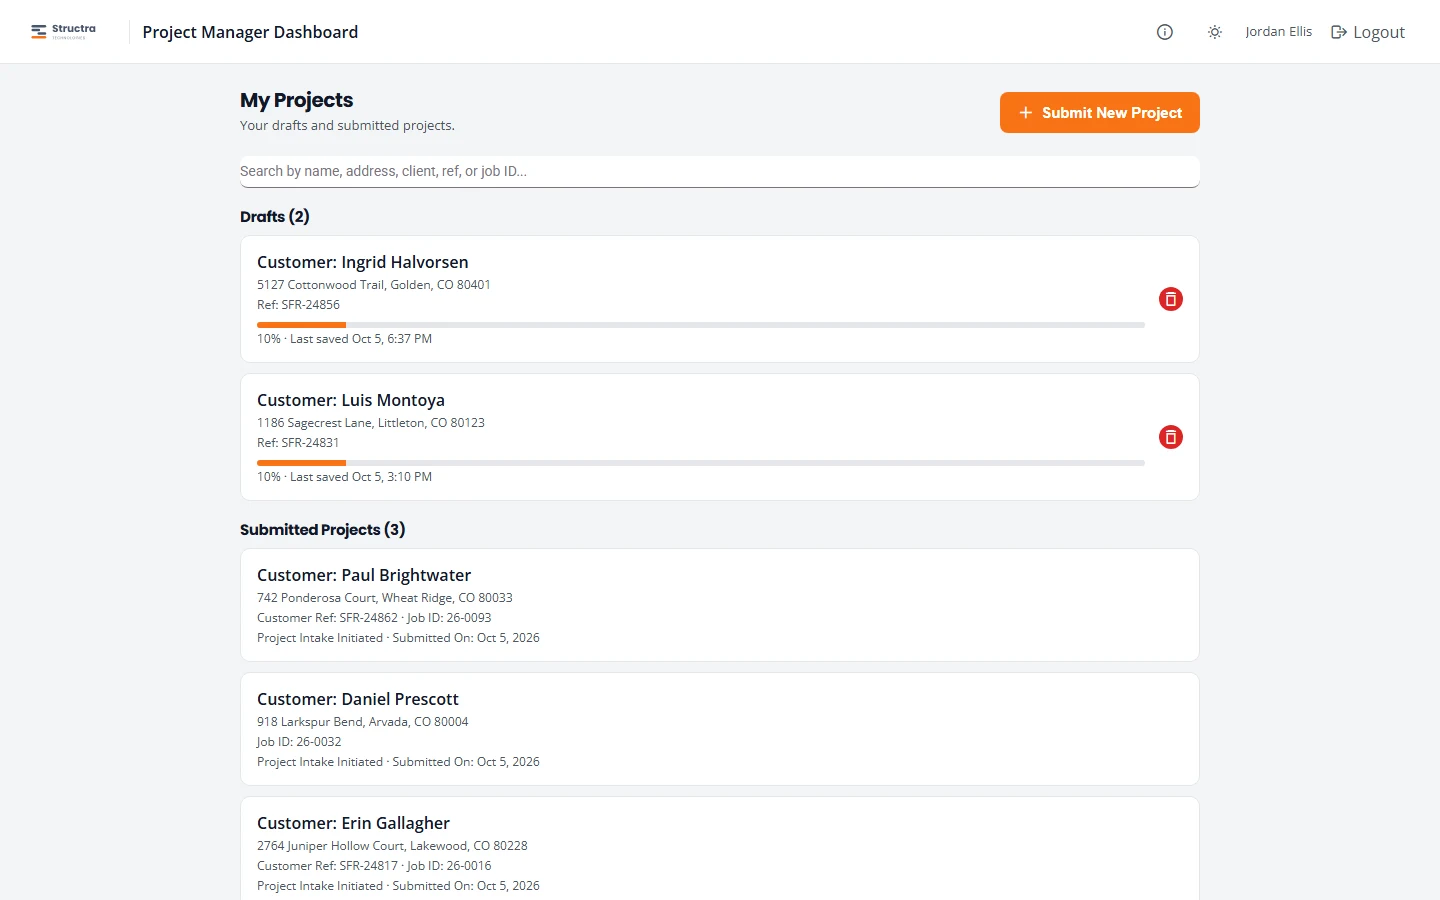Click the Project Manager Dashboard title
This screenshot has width=1440, height=900.
[250, 32]
